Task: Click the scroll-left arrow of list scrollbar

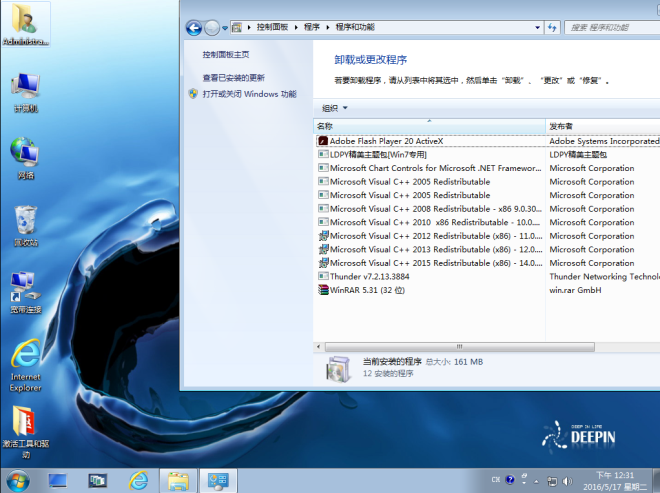Action: (319, 347)
